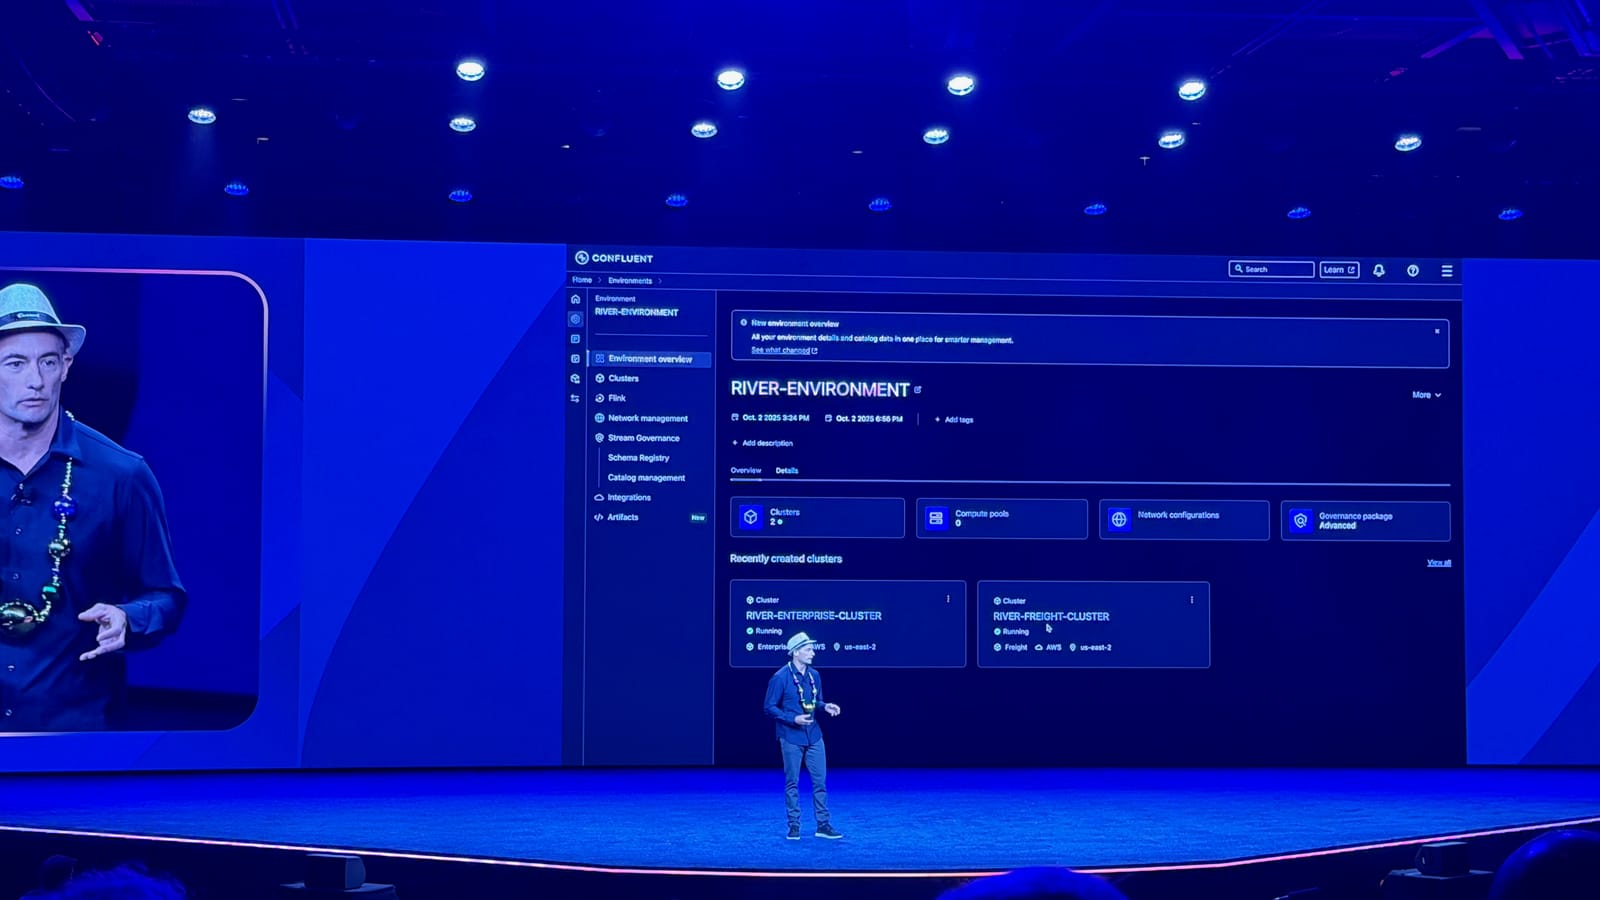Open Integrations in sidebar
Viewport: 1600px width, 900px height.
point(629,497)
